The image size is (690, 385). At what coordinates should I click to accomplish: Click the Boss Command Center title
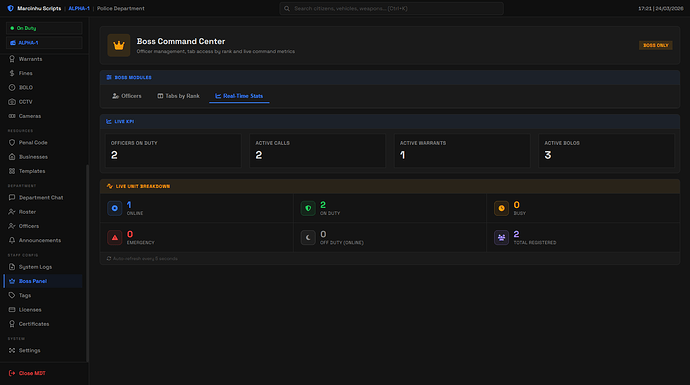click(181, 41)
